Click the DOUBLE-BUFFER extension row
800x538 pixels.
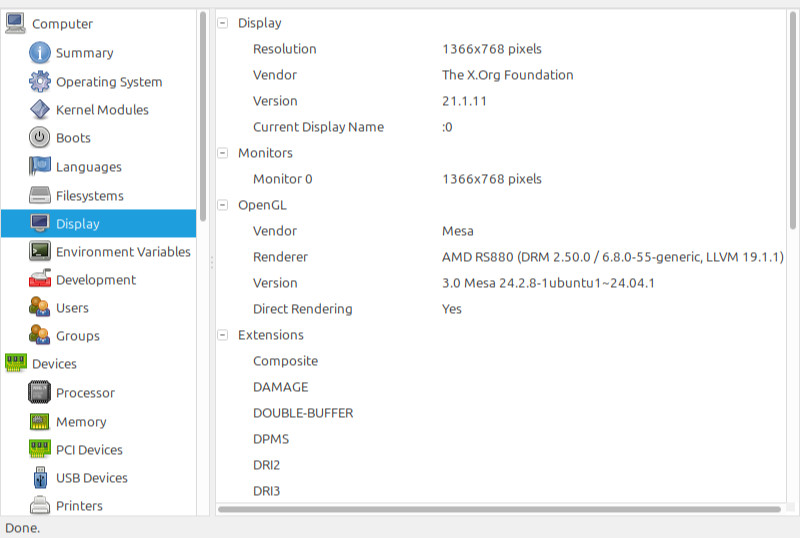501,413
